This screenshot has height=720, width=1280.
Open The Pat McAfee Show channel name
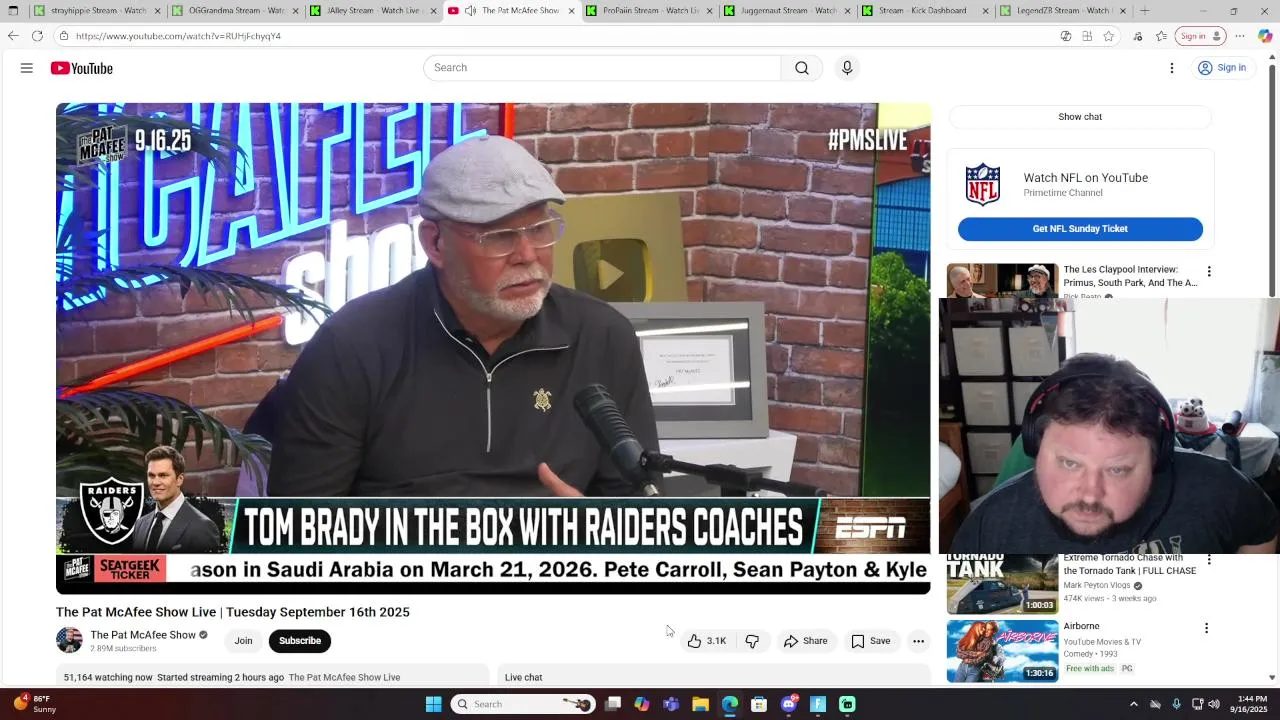point(143,635)
